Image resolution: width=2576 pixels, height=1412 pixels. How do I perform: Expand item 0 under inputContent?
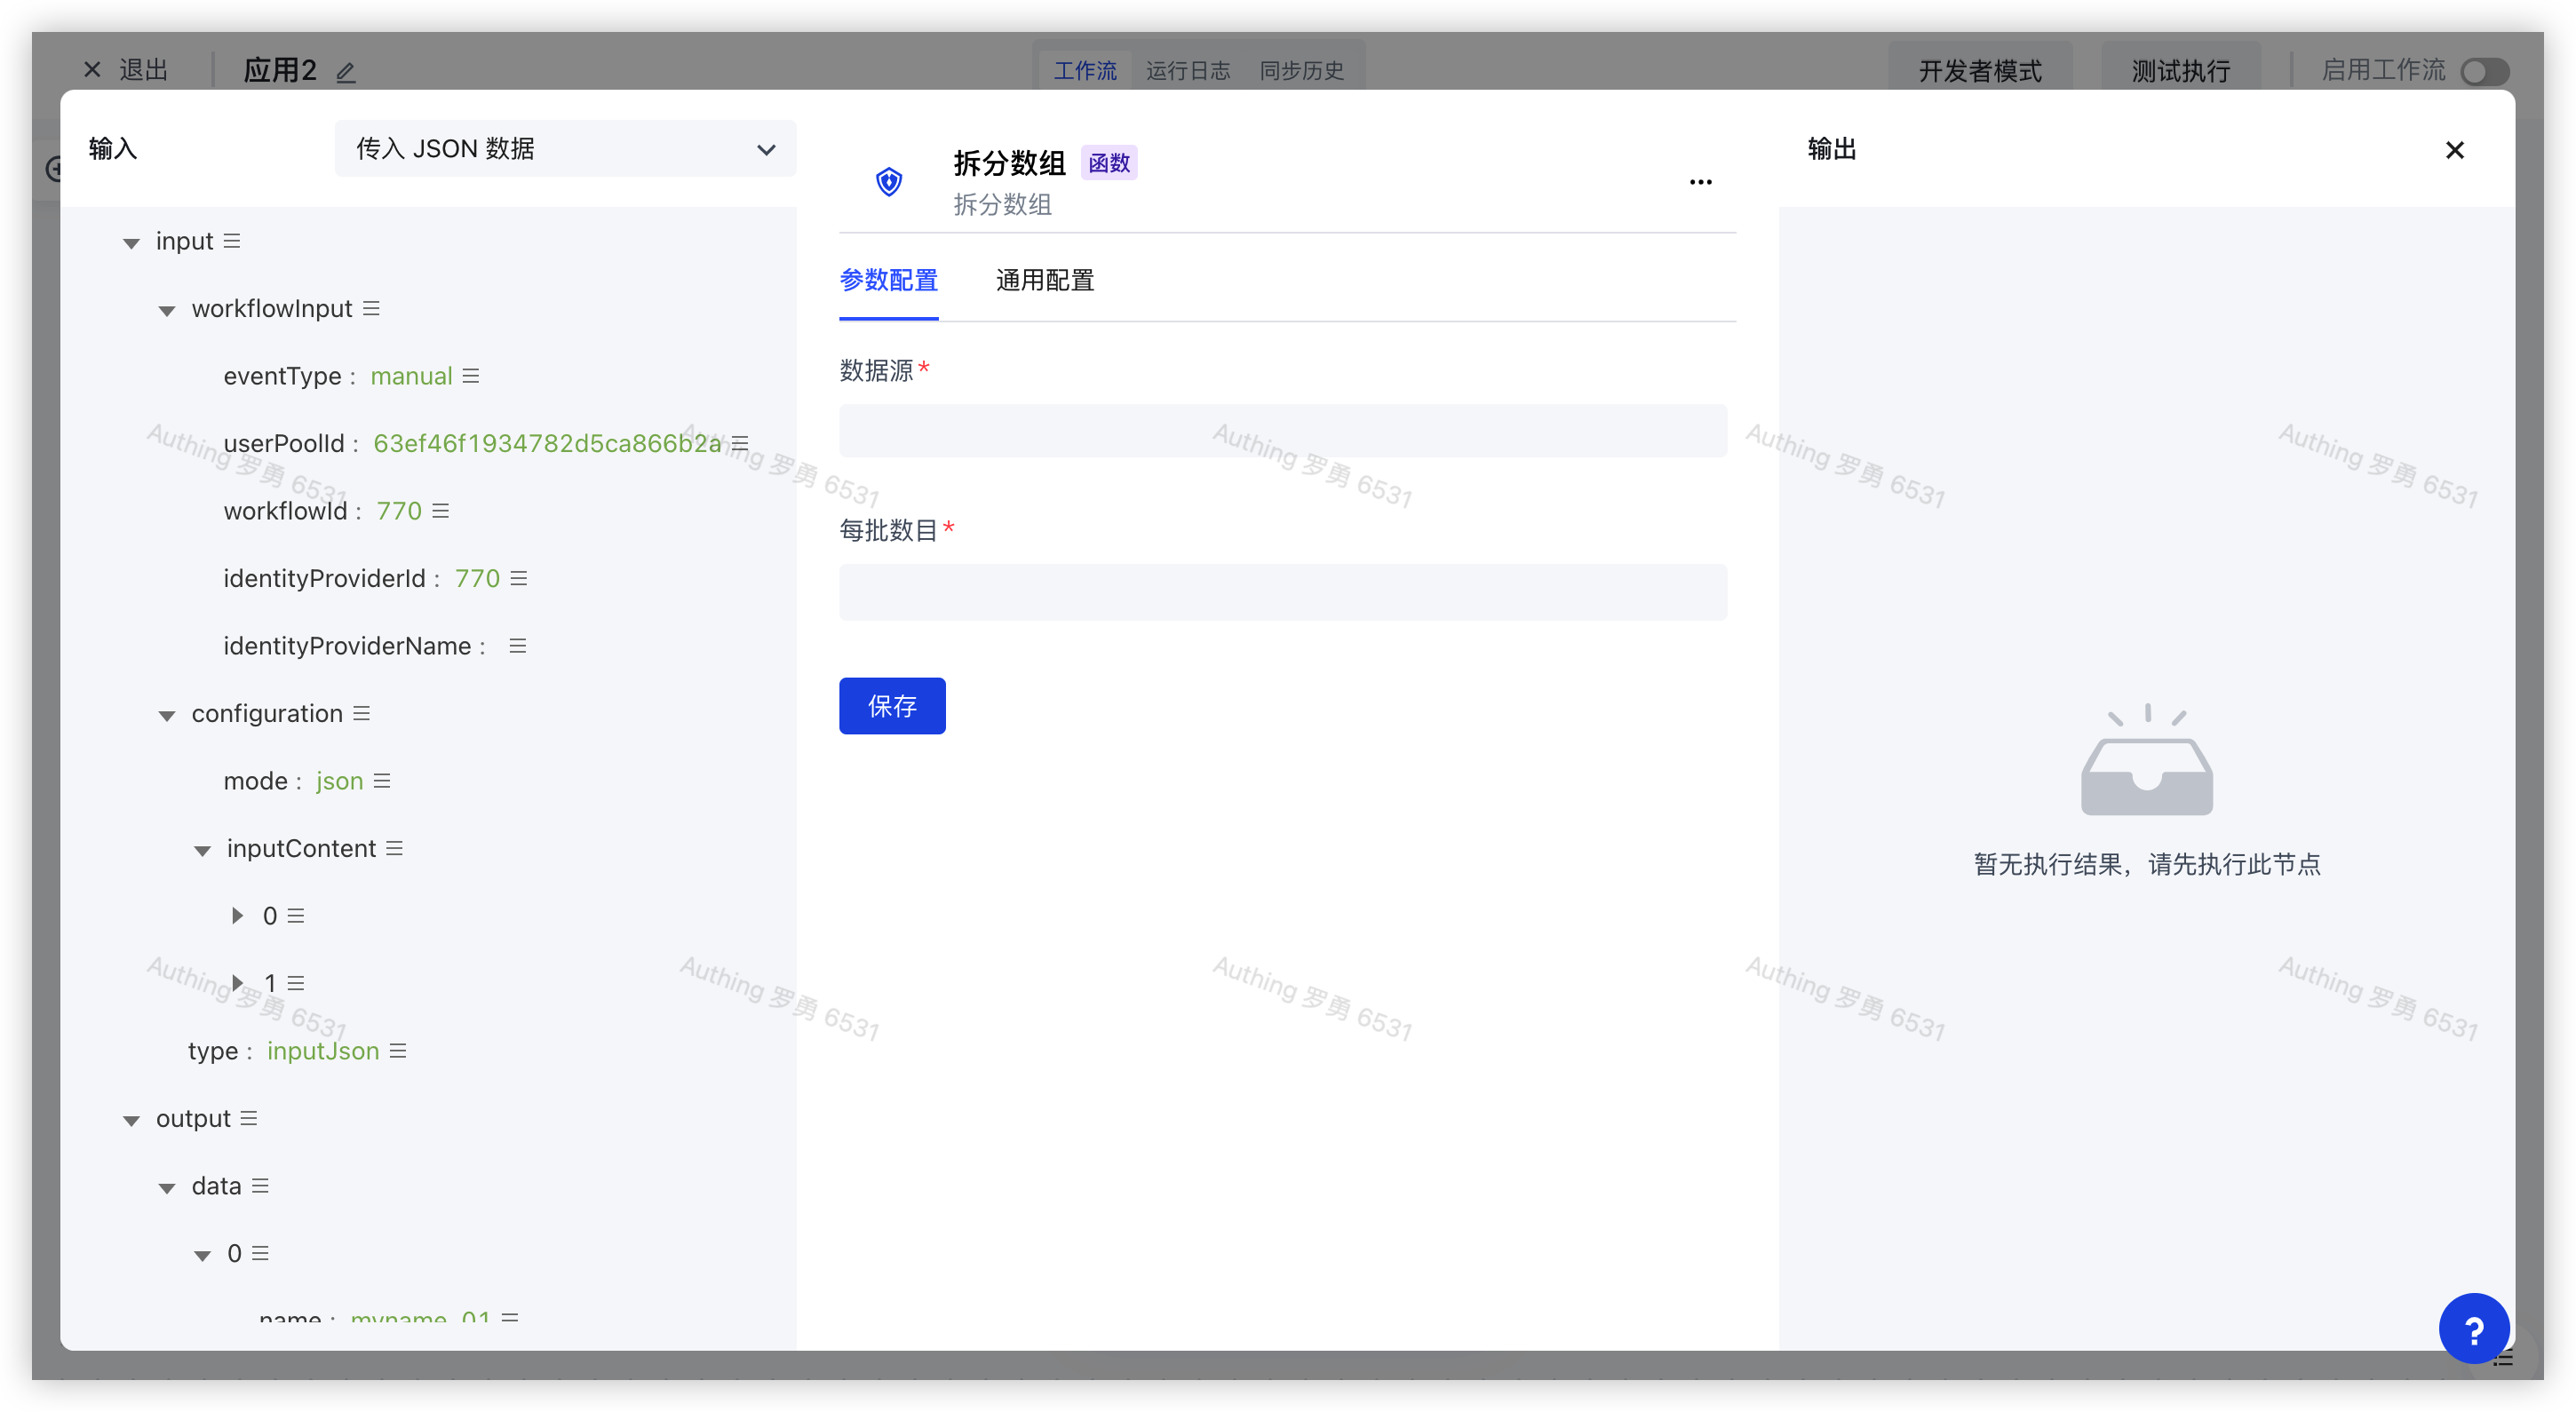[x=237, y=916]
